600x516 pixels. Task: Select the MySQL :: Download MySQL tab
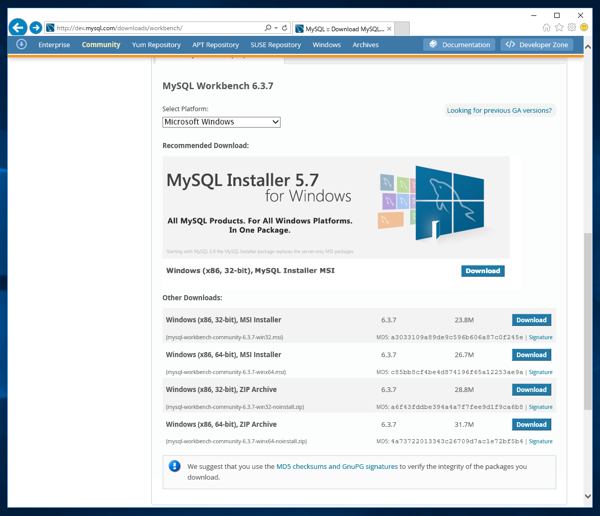(343, 29)
